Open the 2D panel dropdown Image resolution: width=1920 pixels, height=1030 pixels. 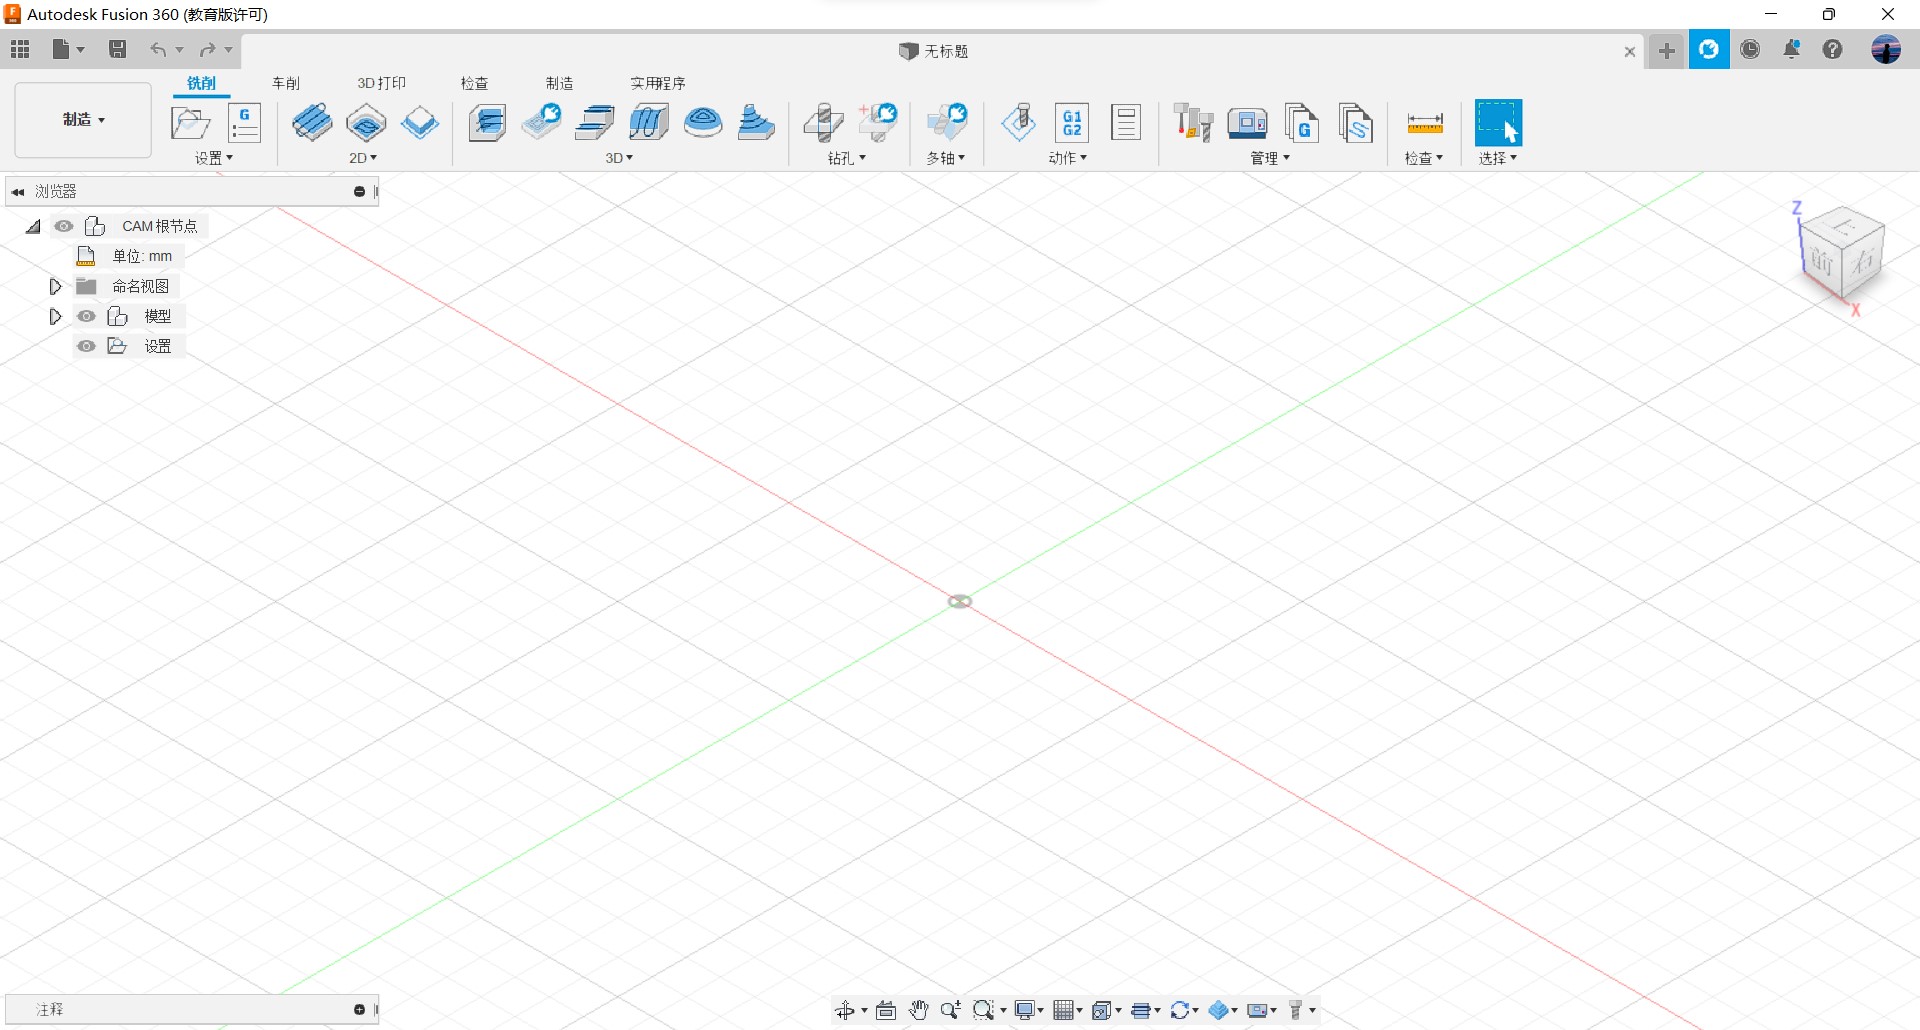(363, 158)
